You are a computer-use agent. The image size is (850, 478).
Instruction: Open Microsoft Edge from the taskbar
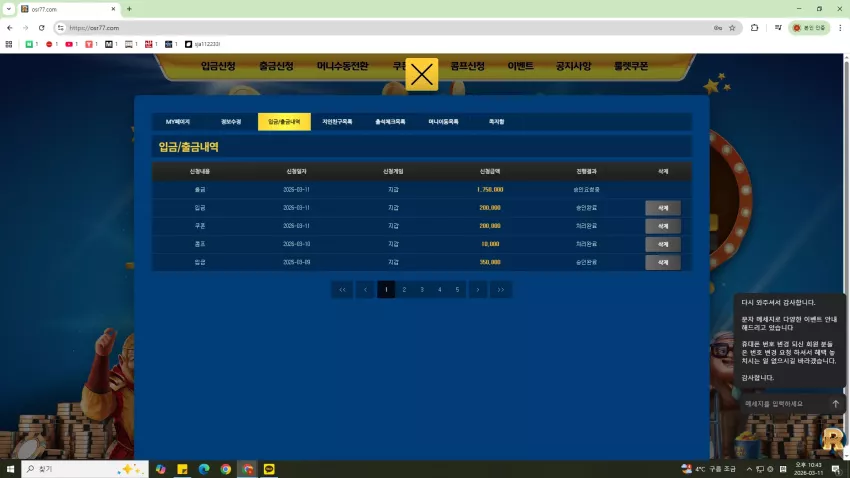coord(204,469)
